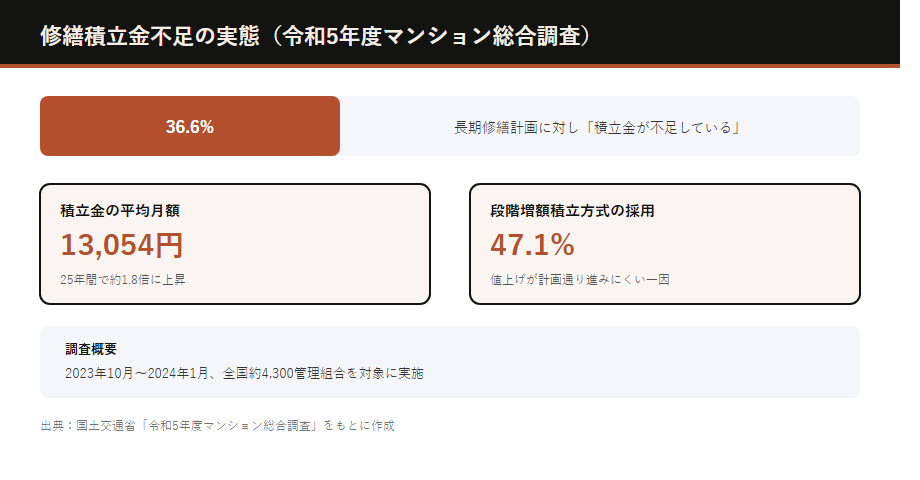Select the title 修繕積立金不足の実態
Image resolution: width=920 pixels, height=480 pixels.
[150, 36]
